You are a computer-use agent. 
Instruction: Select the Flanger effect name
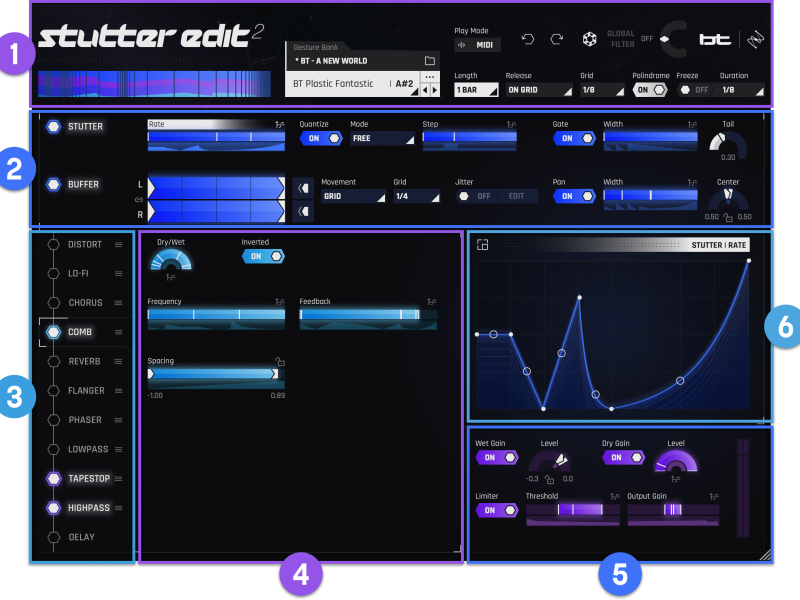click(86, 391)
